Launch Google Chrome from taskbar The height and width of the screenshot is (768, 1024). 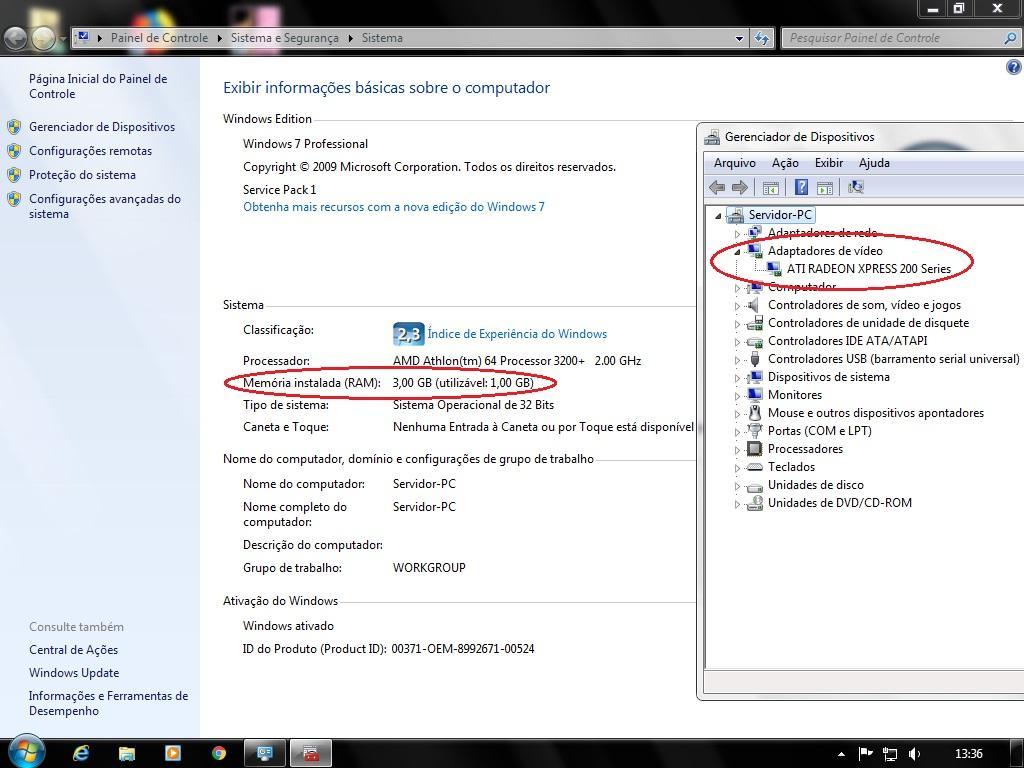coord(219,754)
